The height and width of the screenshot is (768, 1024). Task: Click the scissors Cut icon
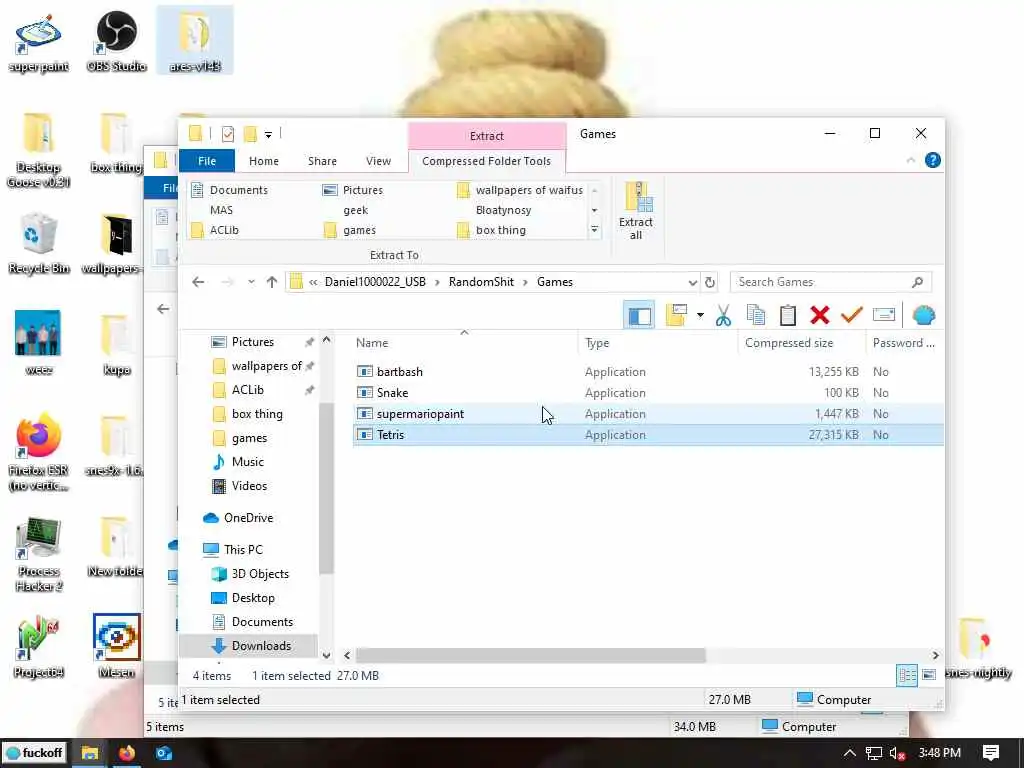(723, 315)
